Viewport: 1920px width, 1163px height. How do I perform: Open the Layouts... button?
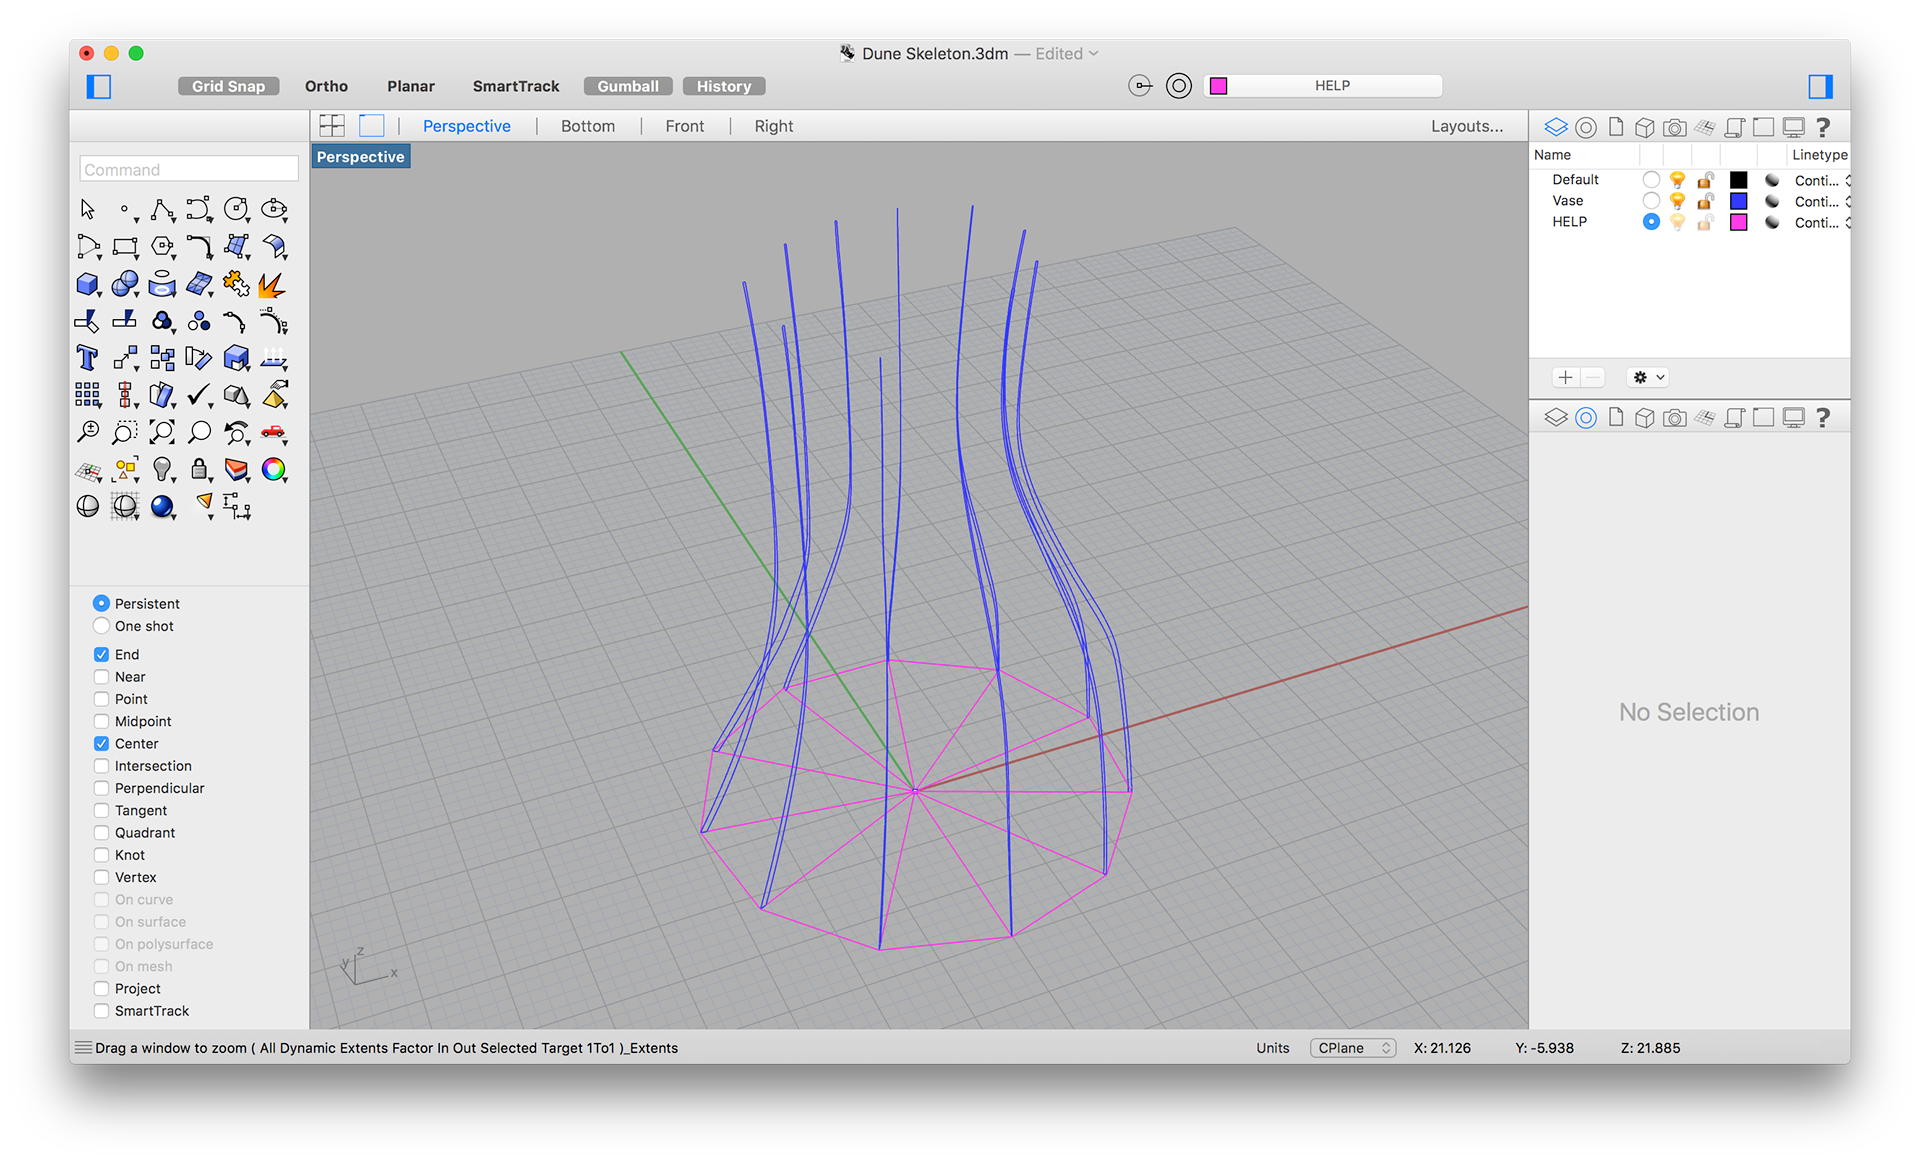(1467, 126)
